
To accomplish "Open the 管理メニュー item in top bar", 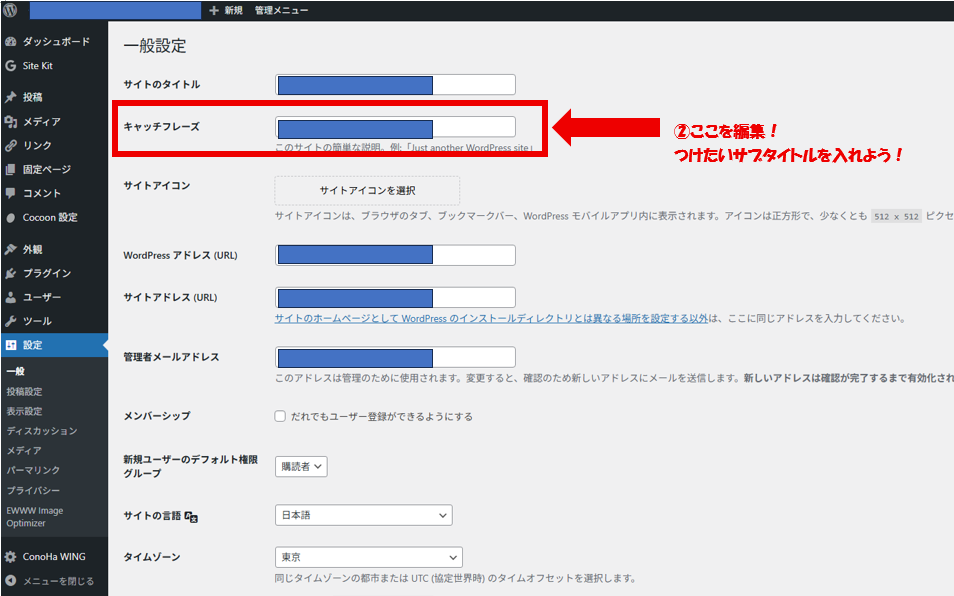I will pyautogui.click(x=281, y=10).
